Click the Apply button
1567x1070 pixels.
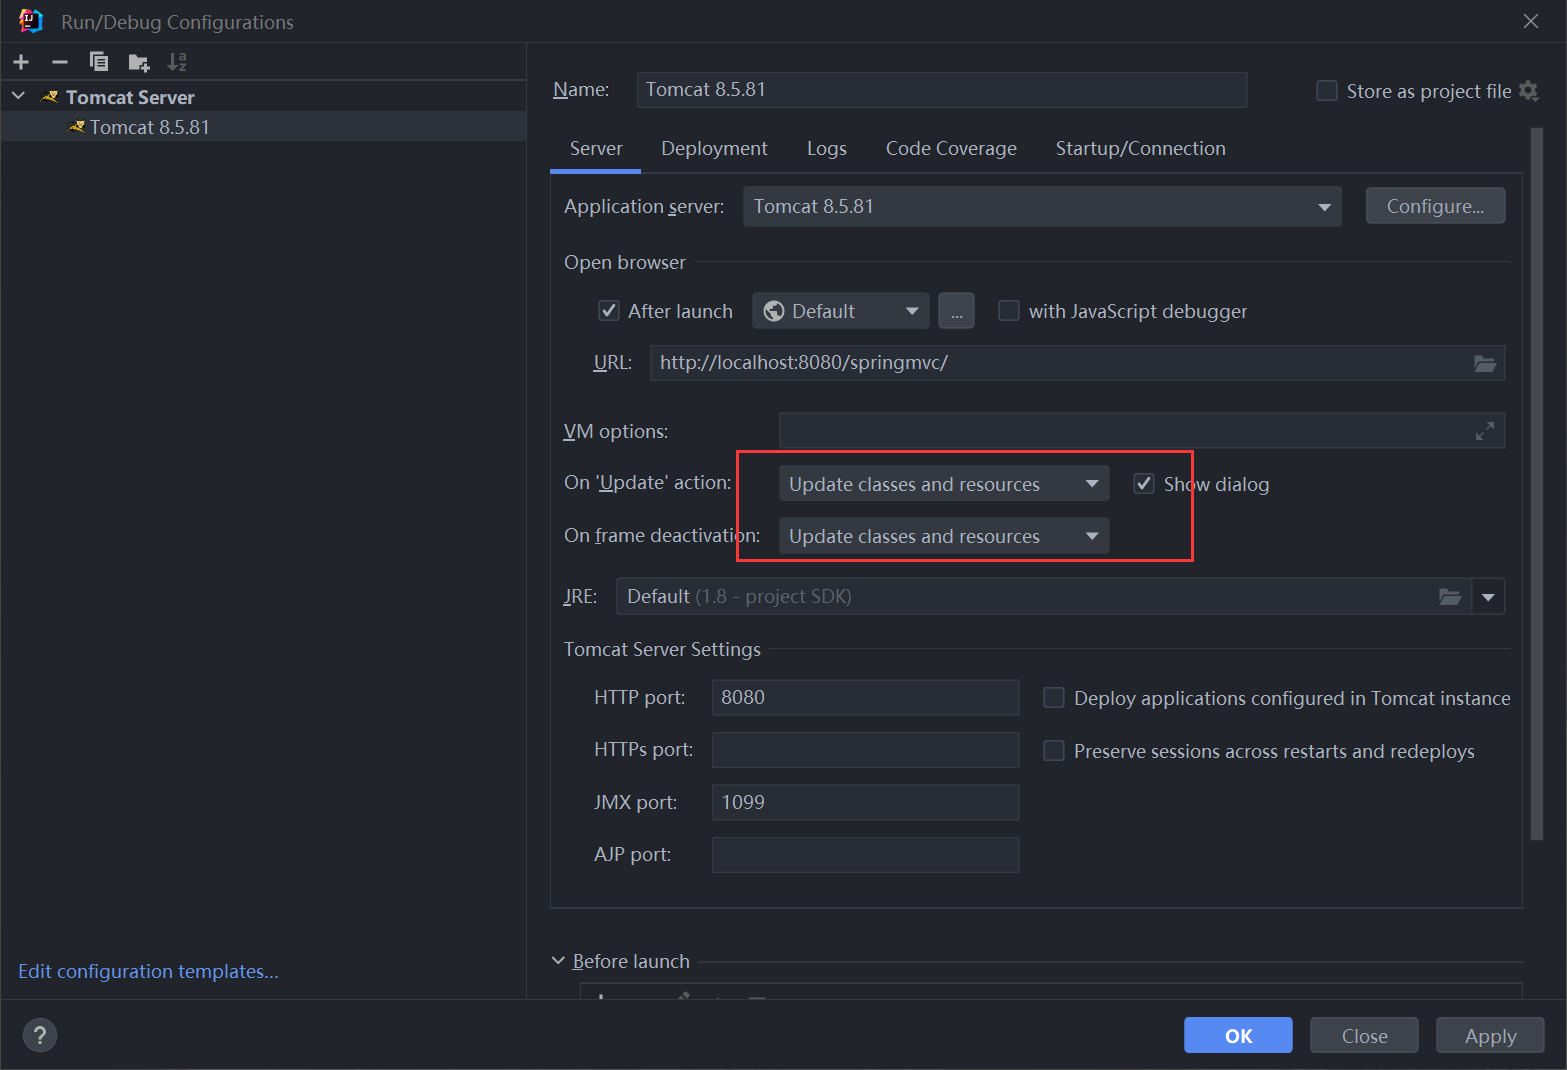point(1490,1036)
